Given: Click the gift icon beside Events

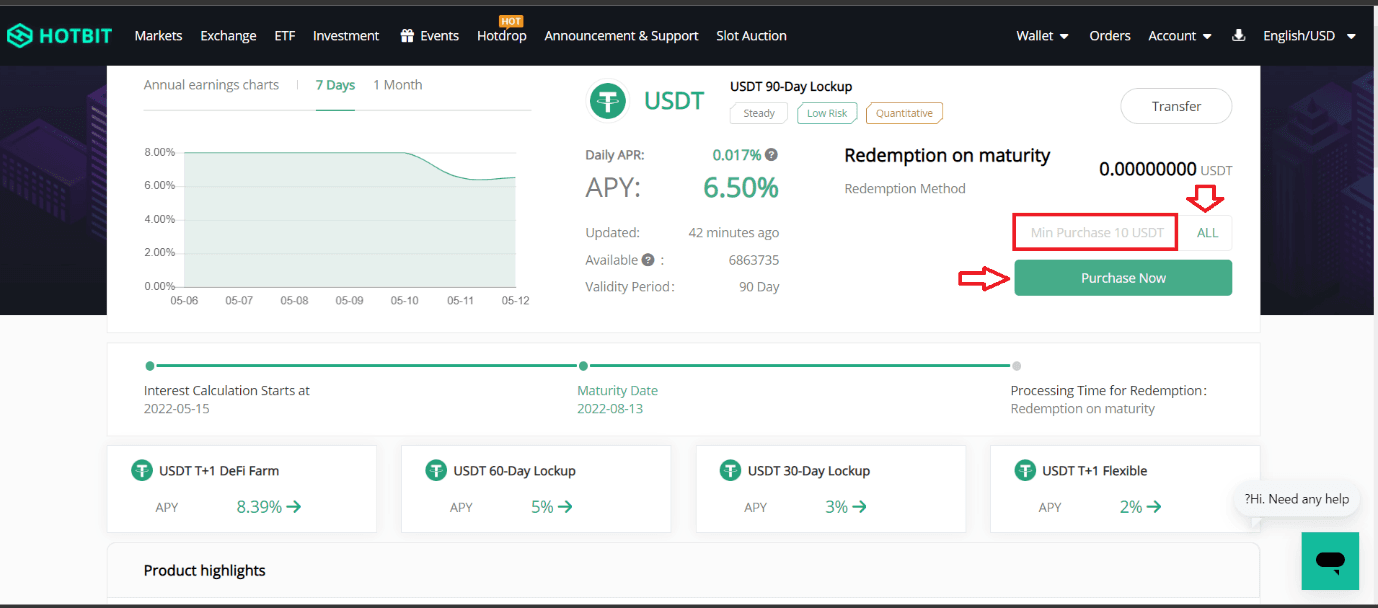Looking at the screenshot, I should (407, 36).
